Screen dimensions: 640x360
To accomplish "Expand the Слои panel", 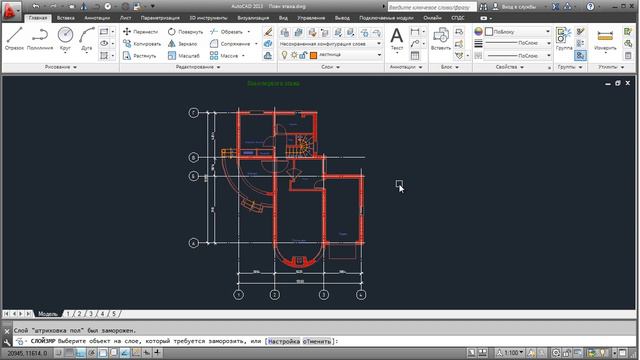I will pyautogui.click(x=330, y=67).
